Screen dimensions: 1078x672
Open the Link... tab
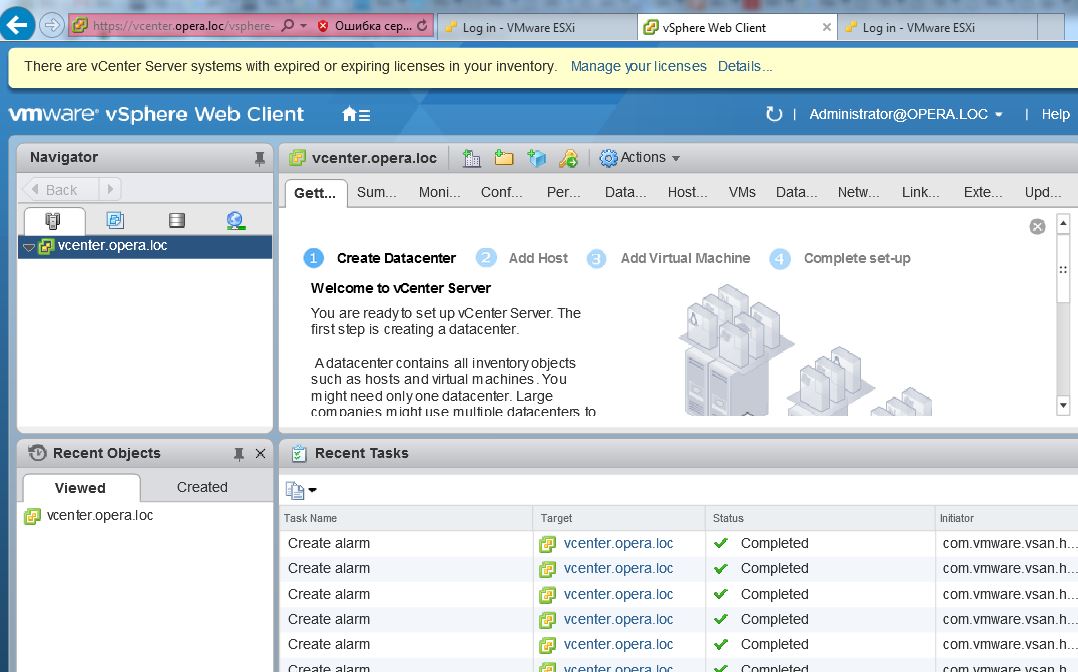[x=921, y=193]
